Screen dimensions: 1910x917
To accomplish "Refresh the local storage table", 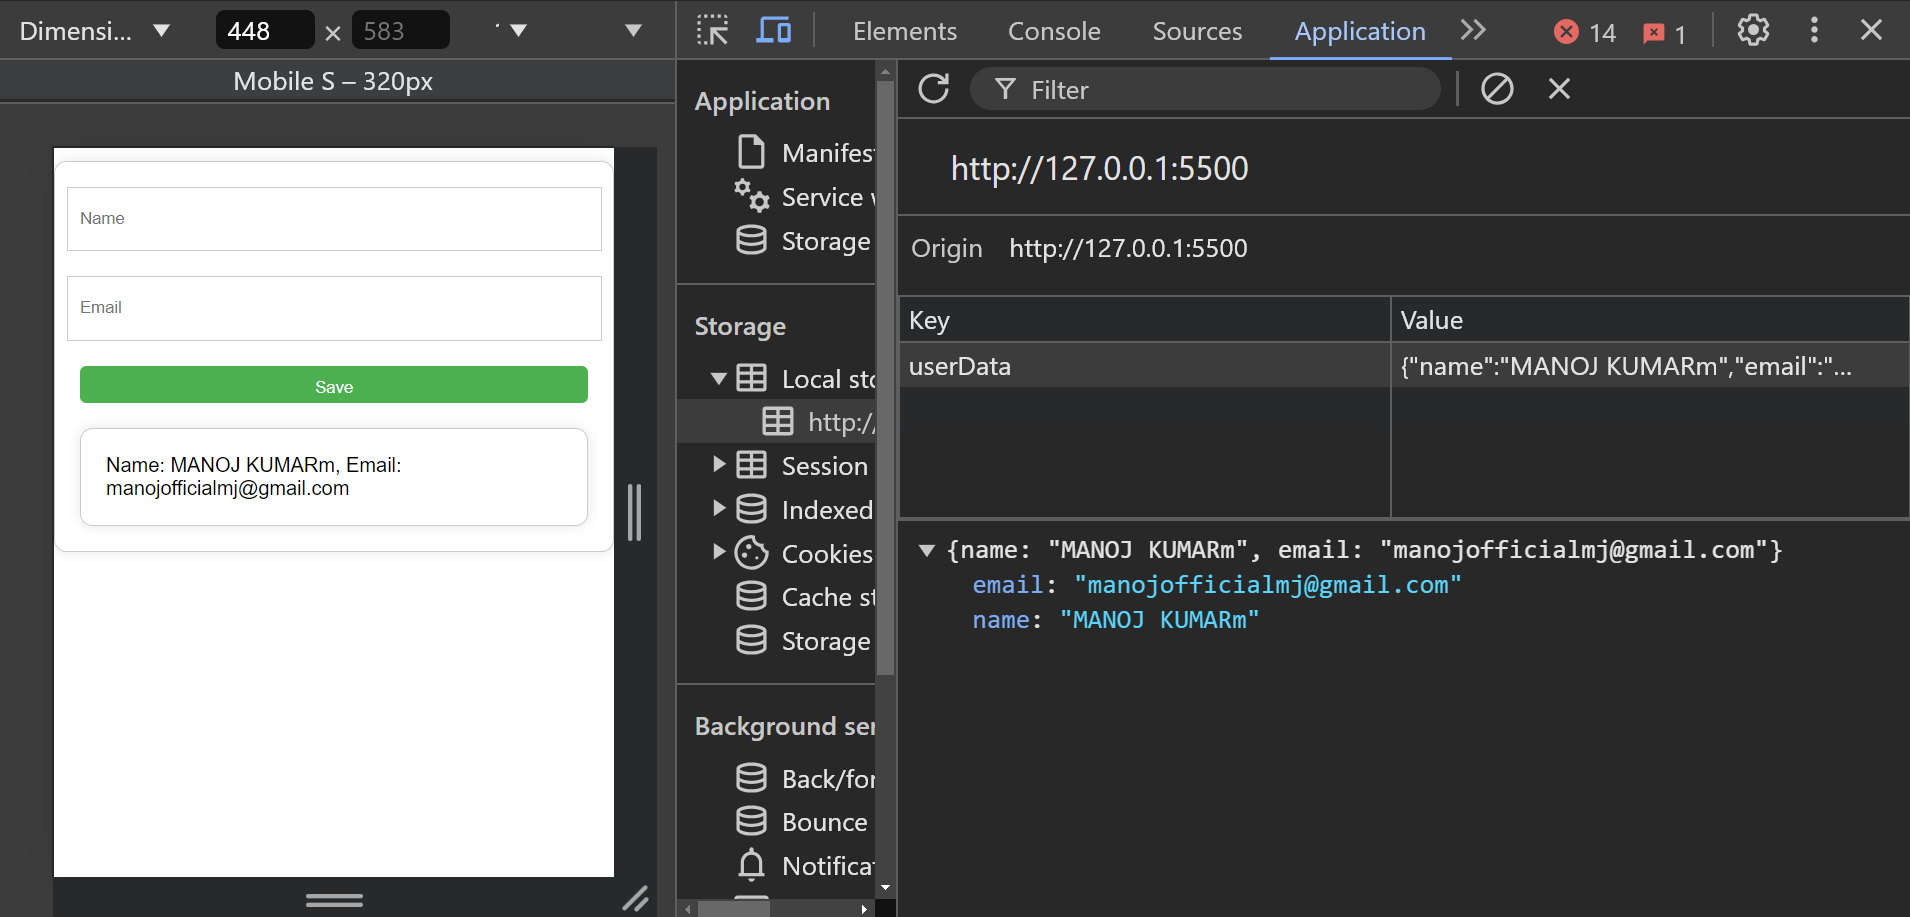I will 934,89.
